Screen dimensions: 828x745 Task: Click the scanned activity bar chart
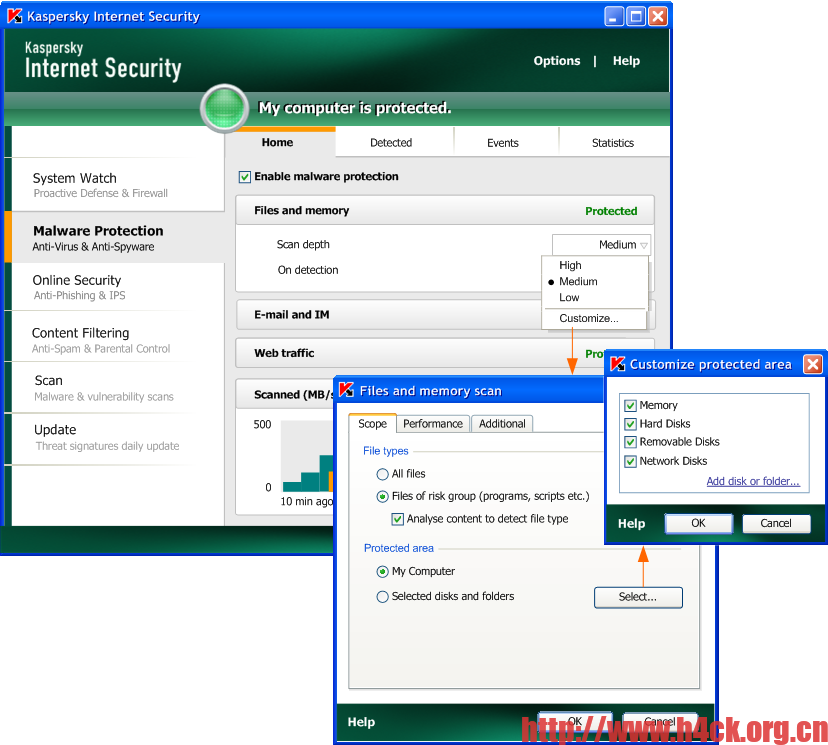307,456
